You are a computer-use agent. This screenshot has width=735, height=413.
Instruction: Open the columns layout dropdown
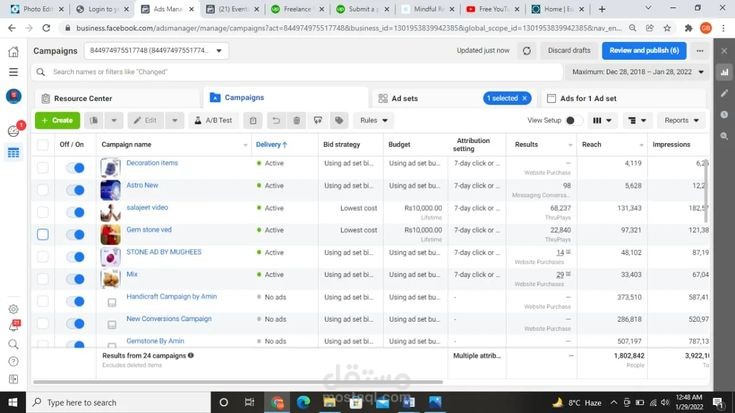[x=602, y=120]
